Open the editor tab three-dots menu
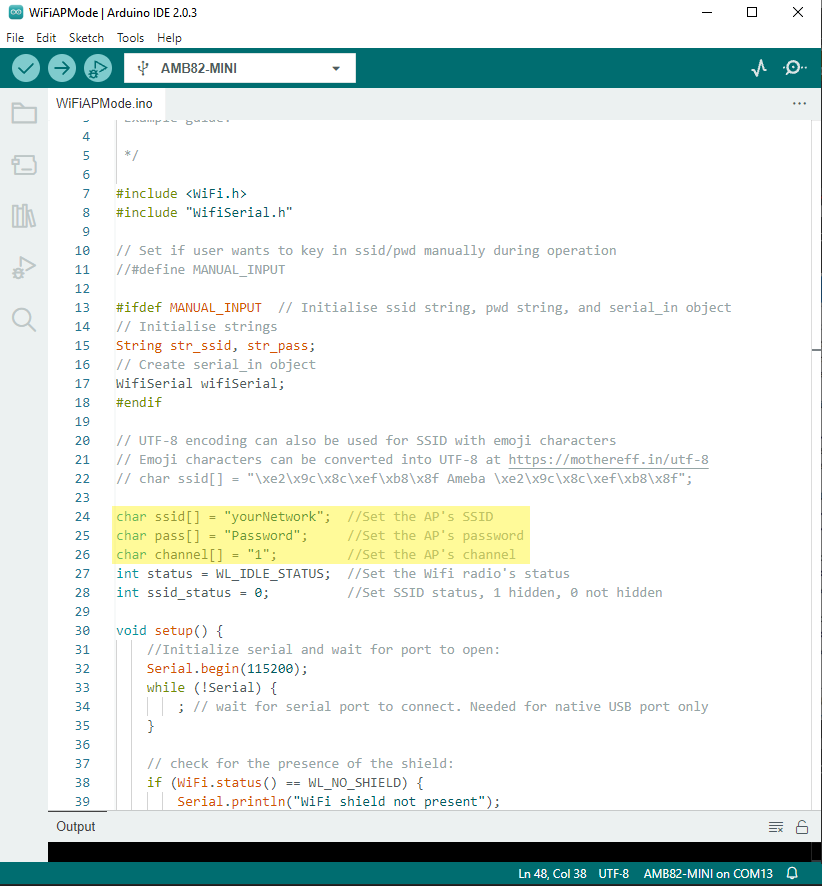Viewport: 822px width, 886px height. tap(799, 103)
